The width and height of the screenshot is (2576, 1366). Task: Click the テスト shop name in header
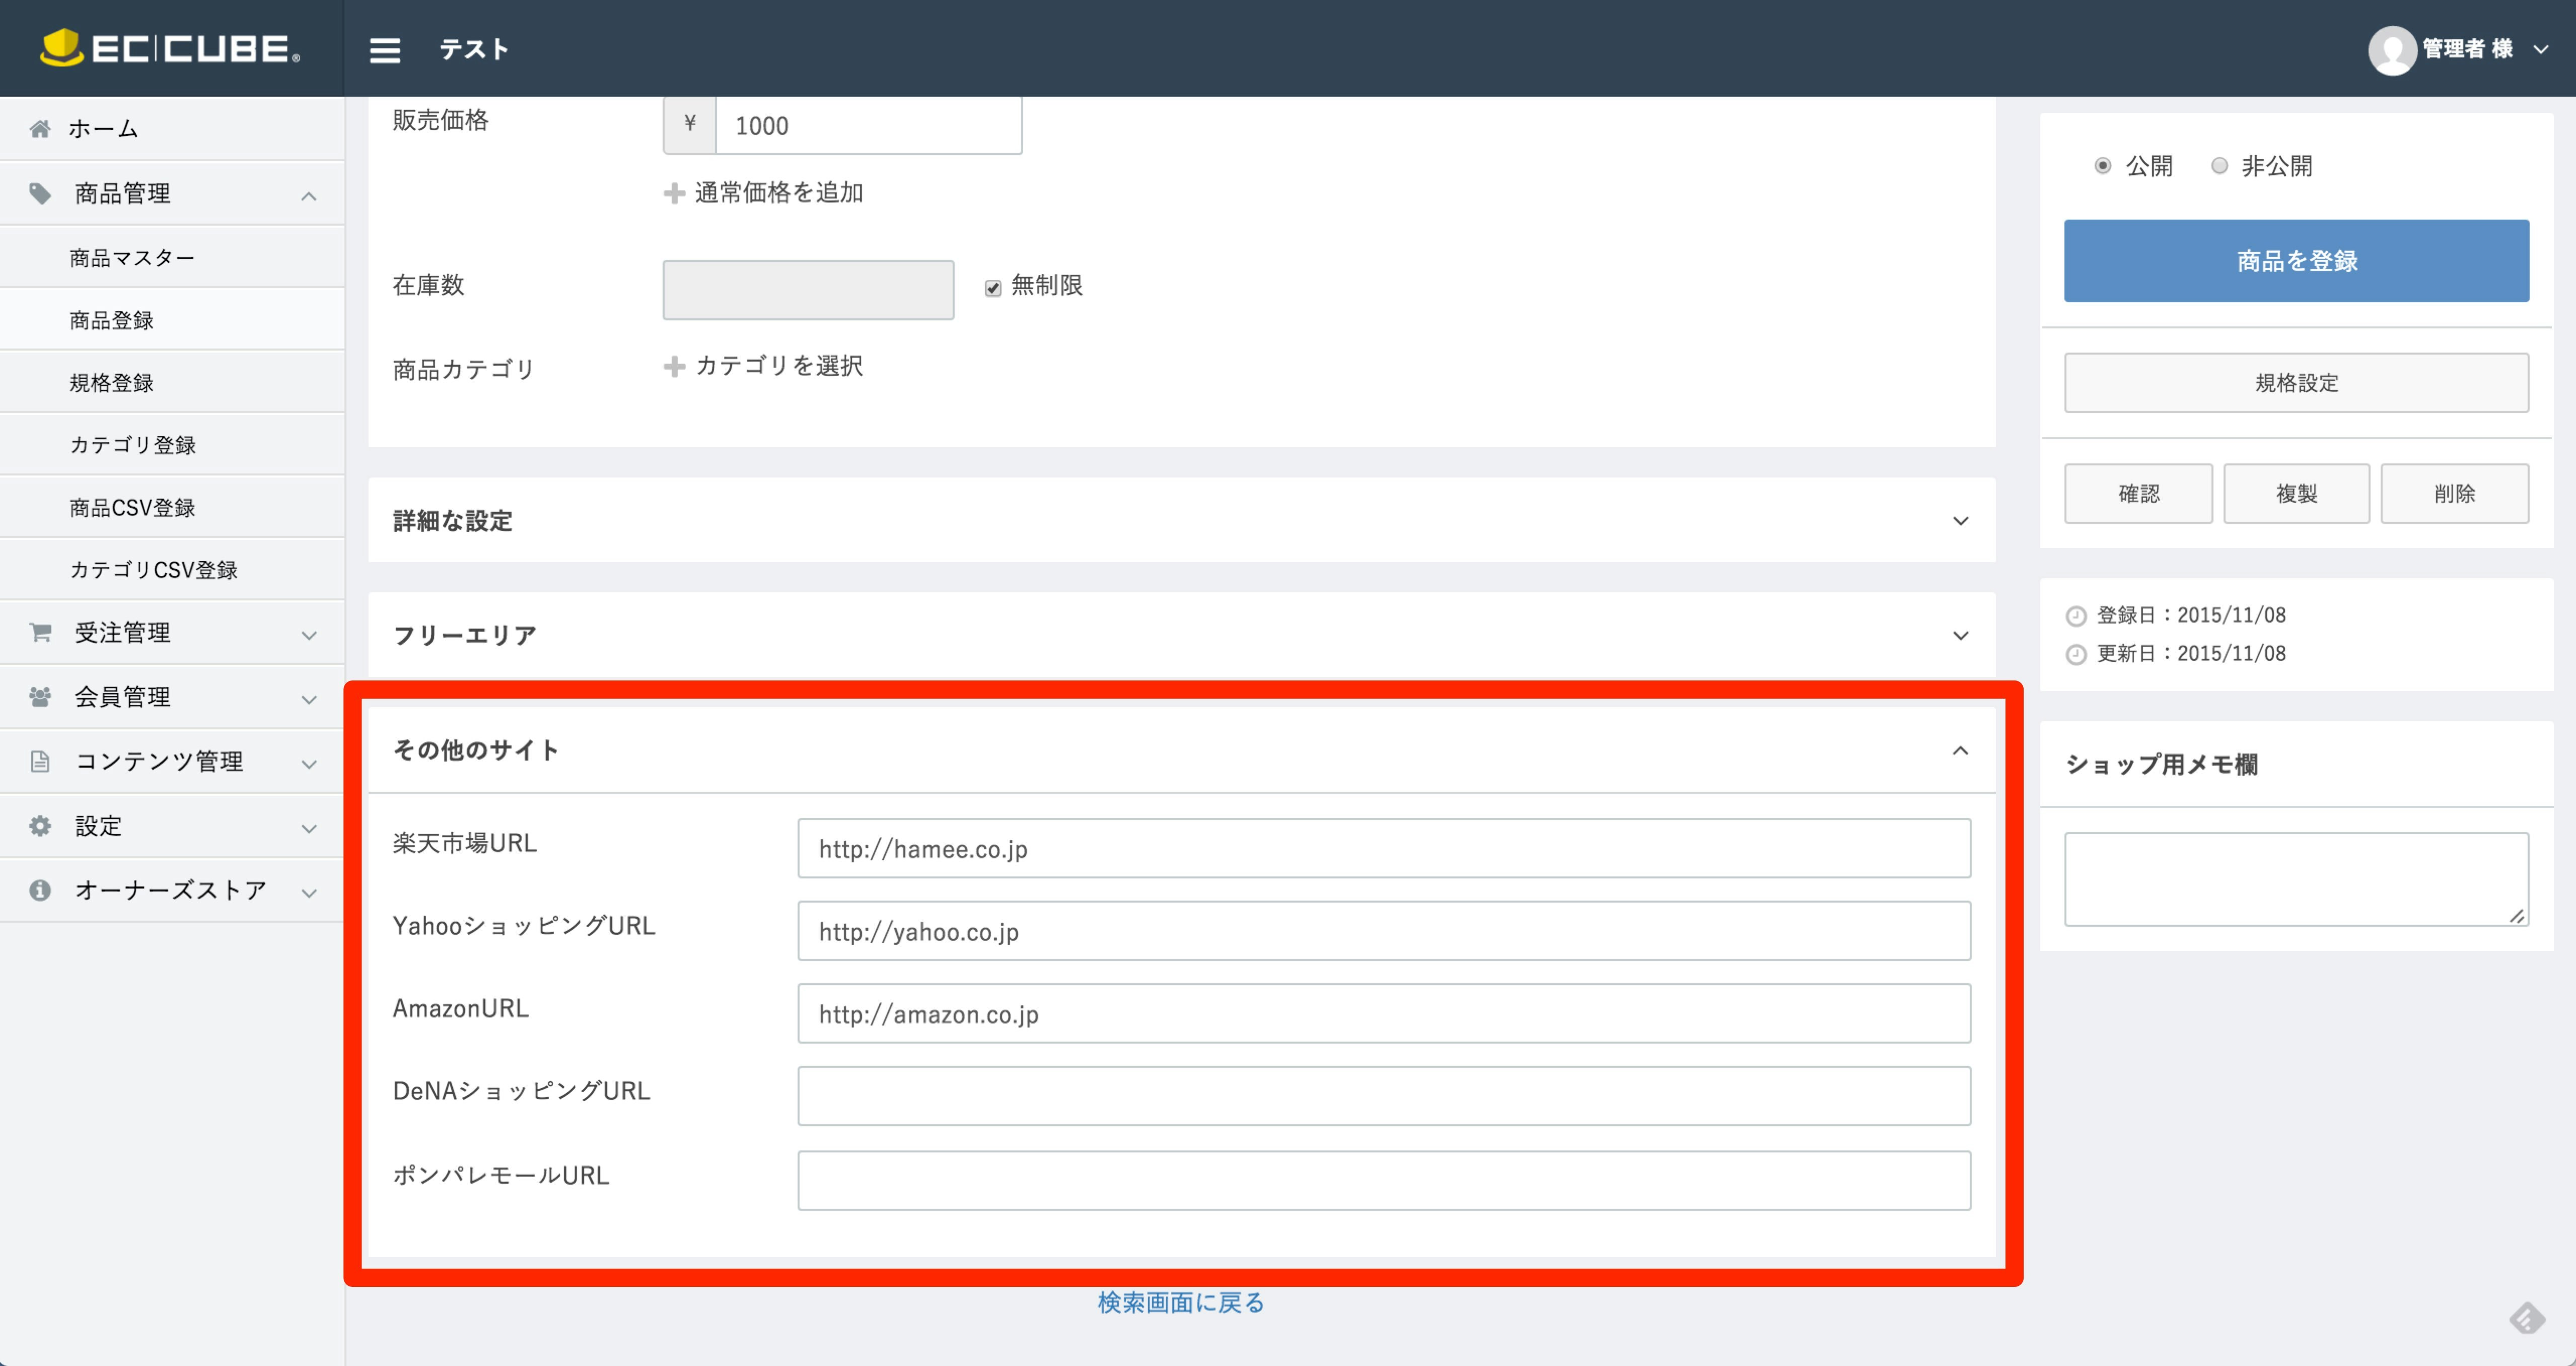pos(474,49)
